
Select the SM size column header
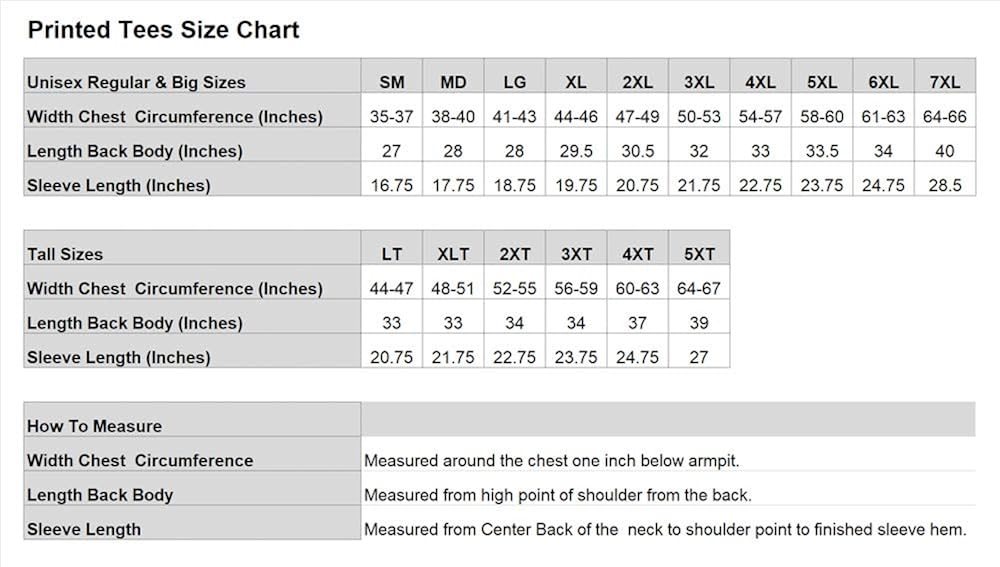click(x=392, y=82)
